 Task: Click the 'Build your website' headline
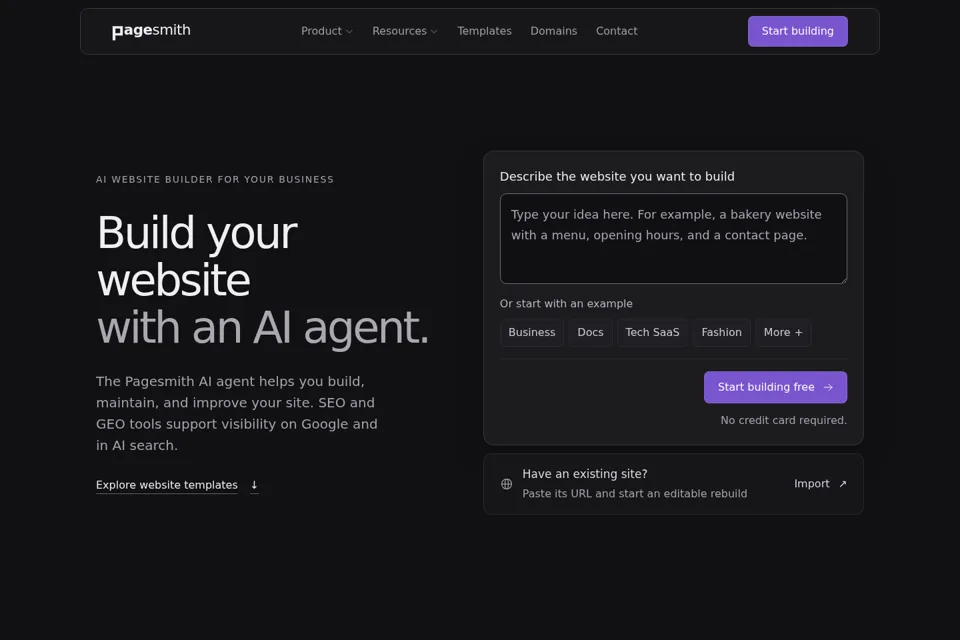[x=197, y=256]
